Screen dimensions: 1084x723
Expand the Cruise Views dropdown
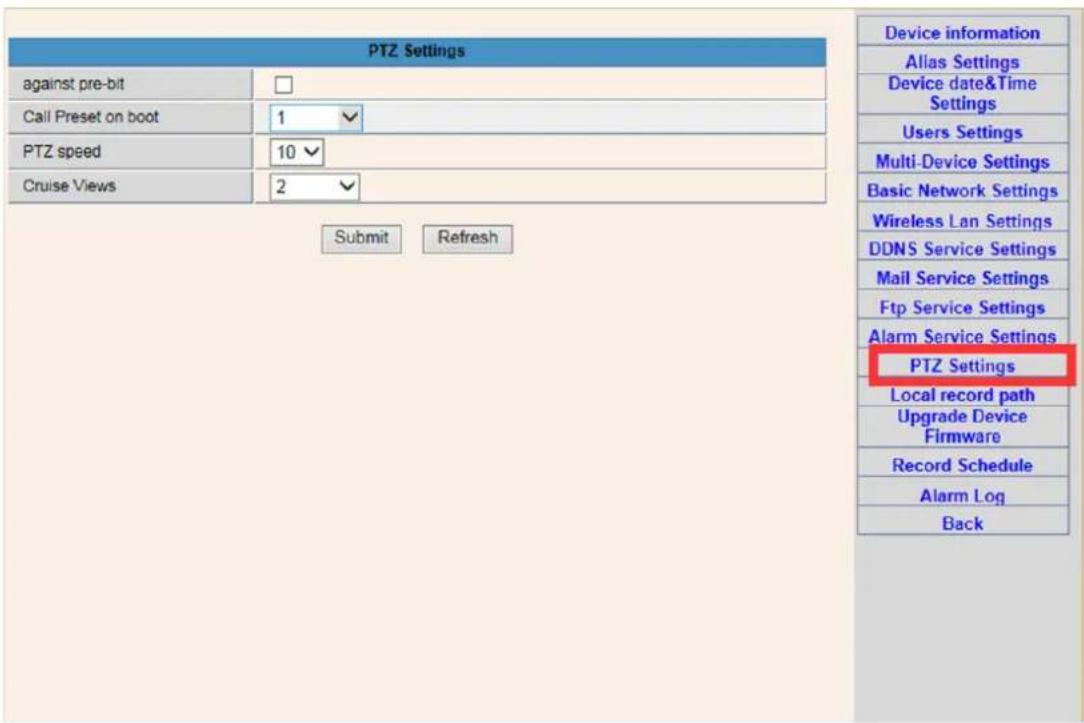tap(315, 186)
